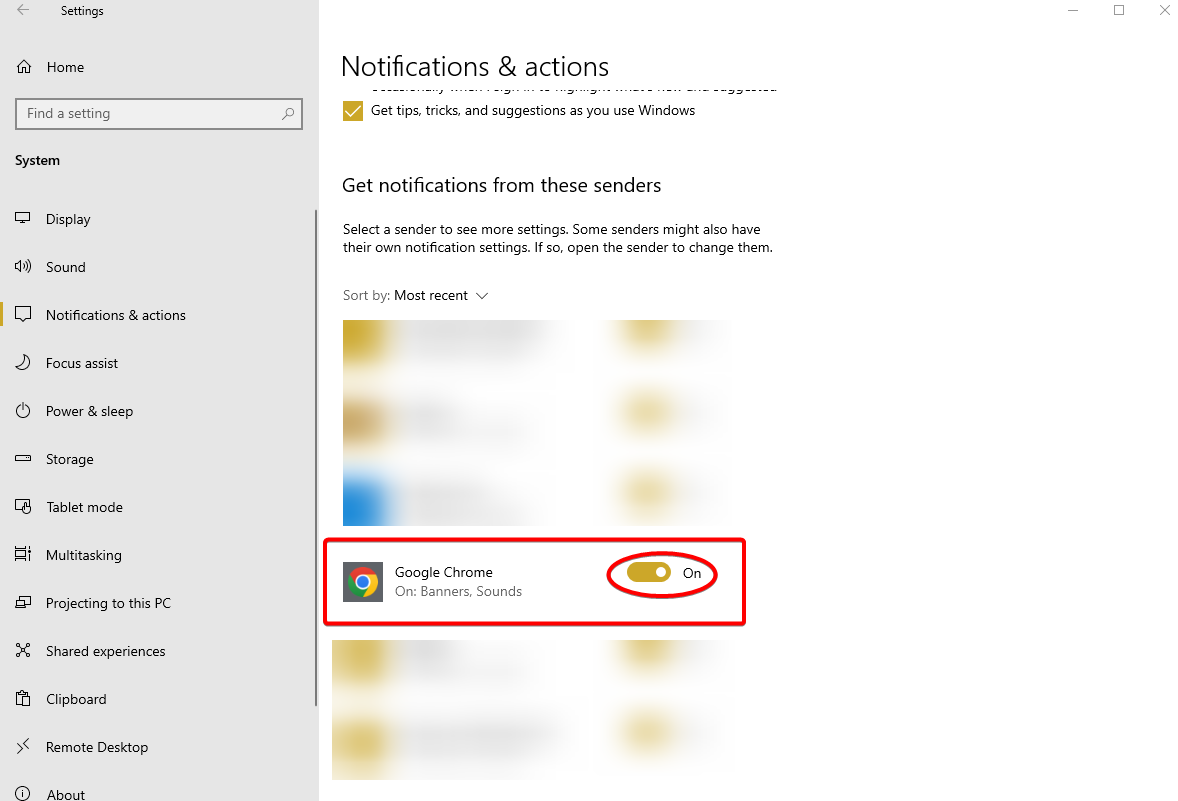
Task: Click the Google Chrome app icon
Action: point(363,582)
